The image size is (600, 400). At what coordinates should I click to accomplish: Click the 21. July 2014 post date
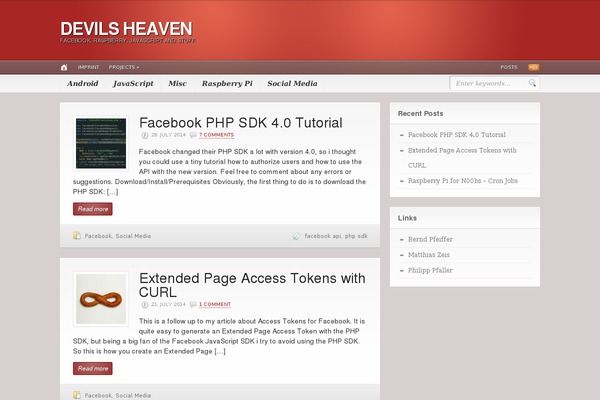click(168, 304)
